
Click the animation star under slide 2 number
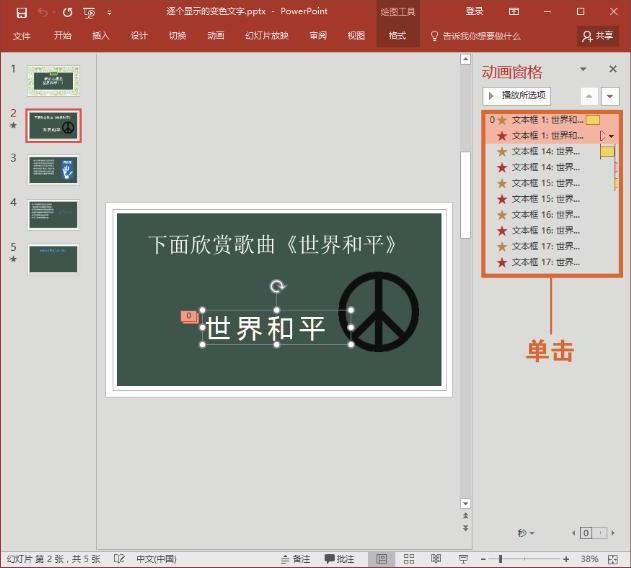[x=13, y=126]
